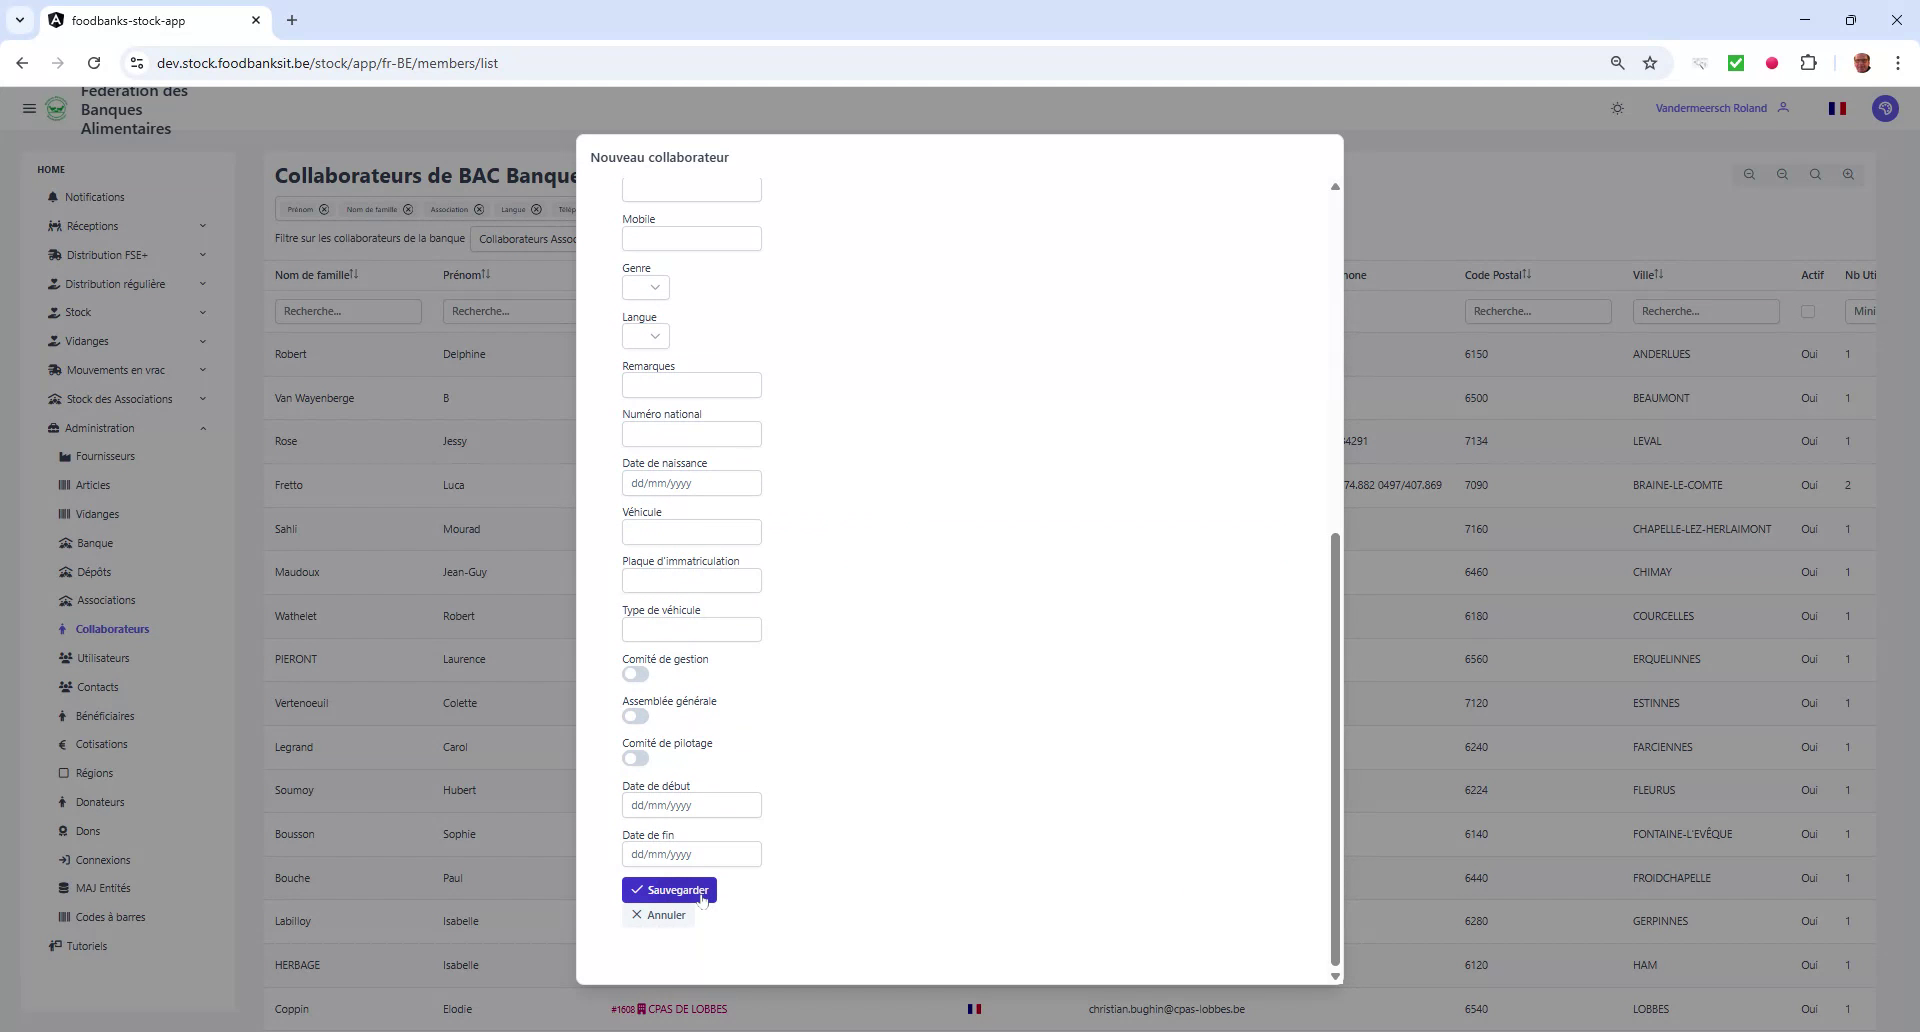Click the Date de naissance input field
The width and height of the screenshot is (1920, 1032).
[692, 483]
